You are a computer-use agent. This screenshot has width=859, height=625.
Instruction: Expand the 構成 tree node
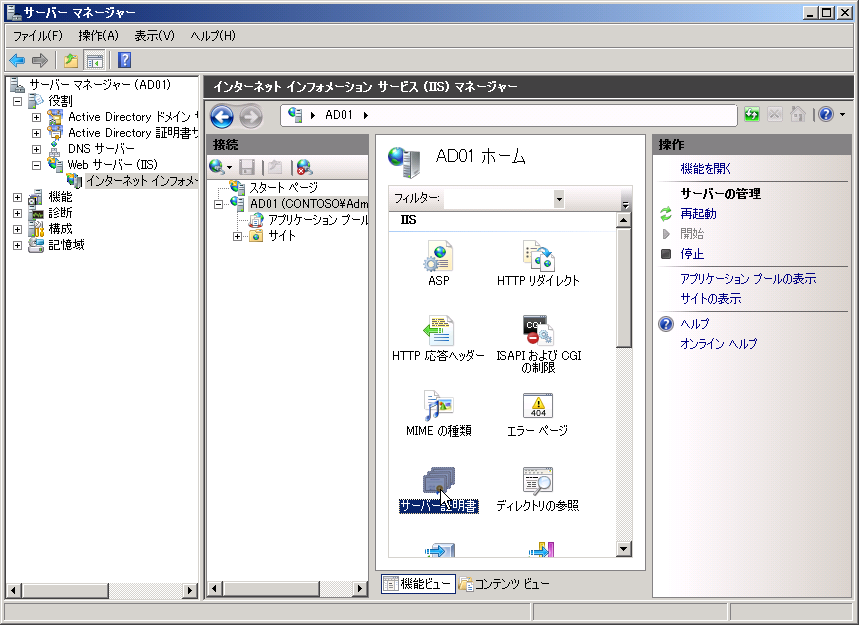[18, 229]
